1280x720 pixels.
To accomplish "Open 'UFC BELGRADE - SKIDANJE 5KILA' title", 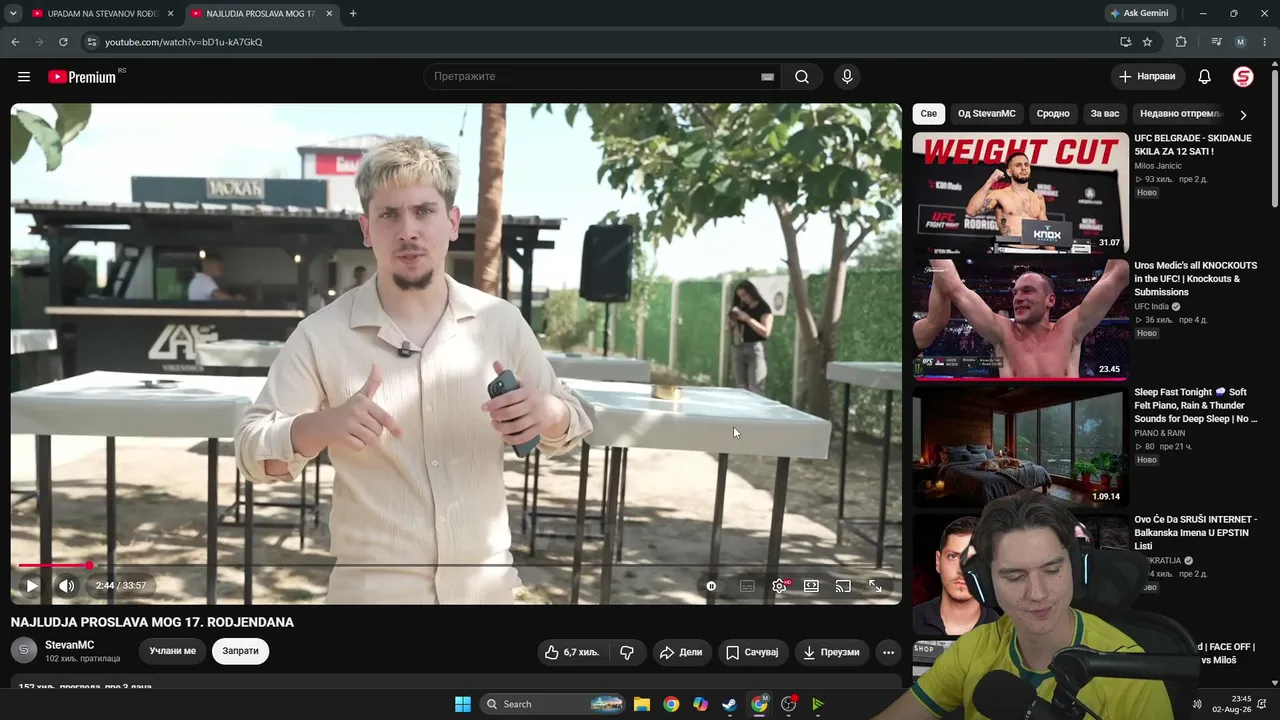I will [x=1193, y=145].
